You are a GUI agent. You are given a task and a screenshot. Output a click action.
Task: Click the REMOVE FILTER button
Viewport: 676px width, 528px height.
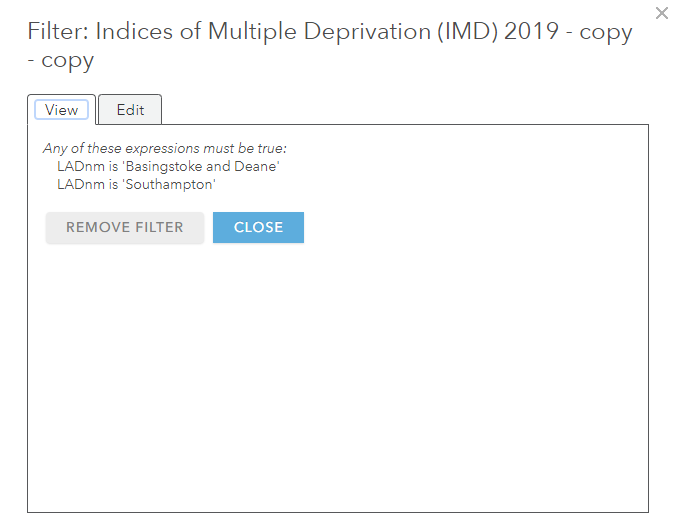[125, 227]
